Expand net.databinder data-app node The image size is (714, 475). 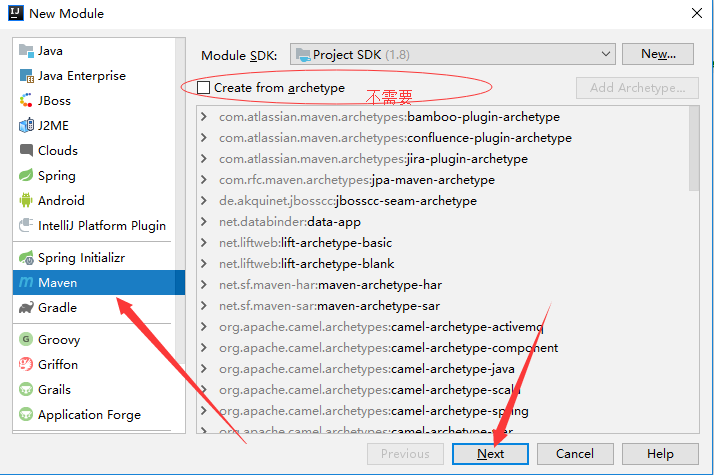coord(204,222)
